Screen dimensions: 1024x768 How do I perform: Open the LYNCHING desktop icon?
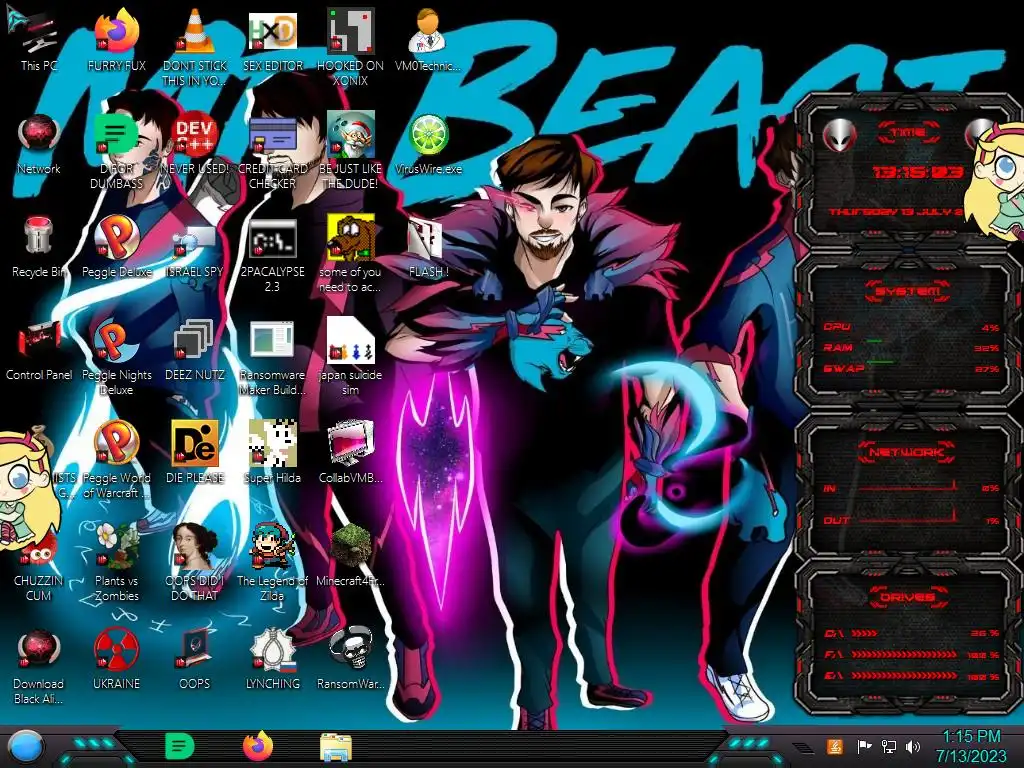click(x=272, y=660)
